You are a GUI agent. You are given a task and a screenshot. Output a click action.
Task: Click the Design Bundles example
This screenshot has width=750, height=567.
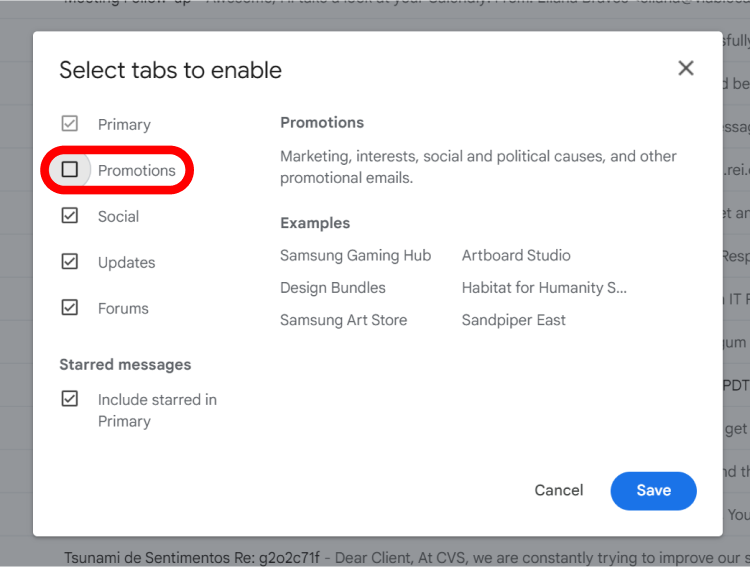click(x=333, y=288)
